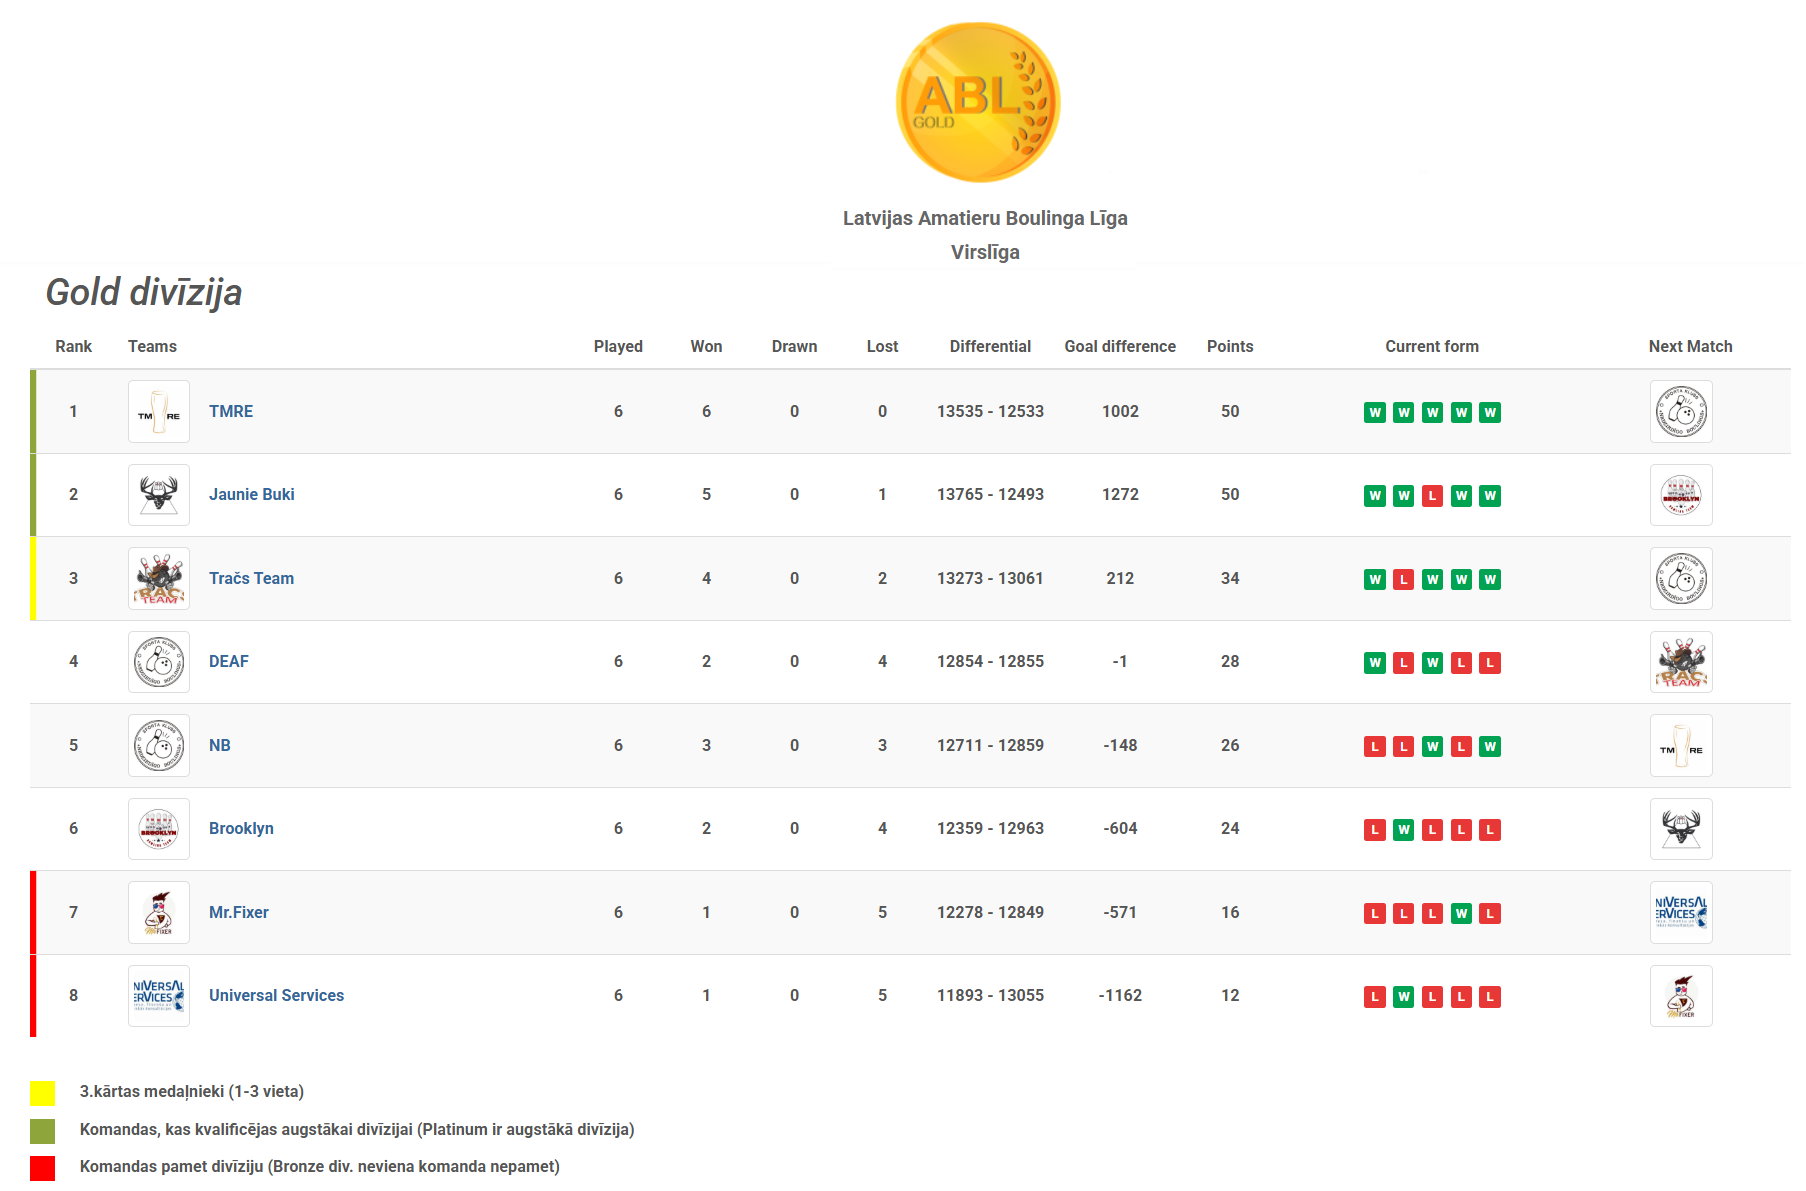
Task: Click the Goal difference column header
Action: 1119,347
